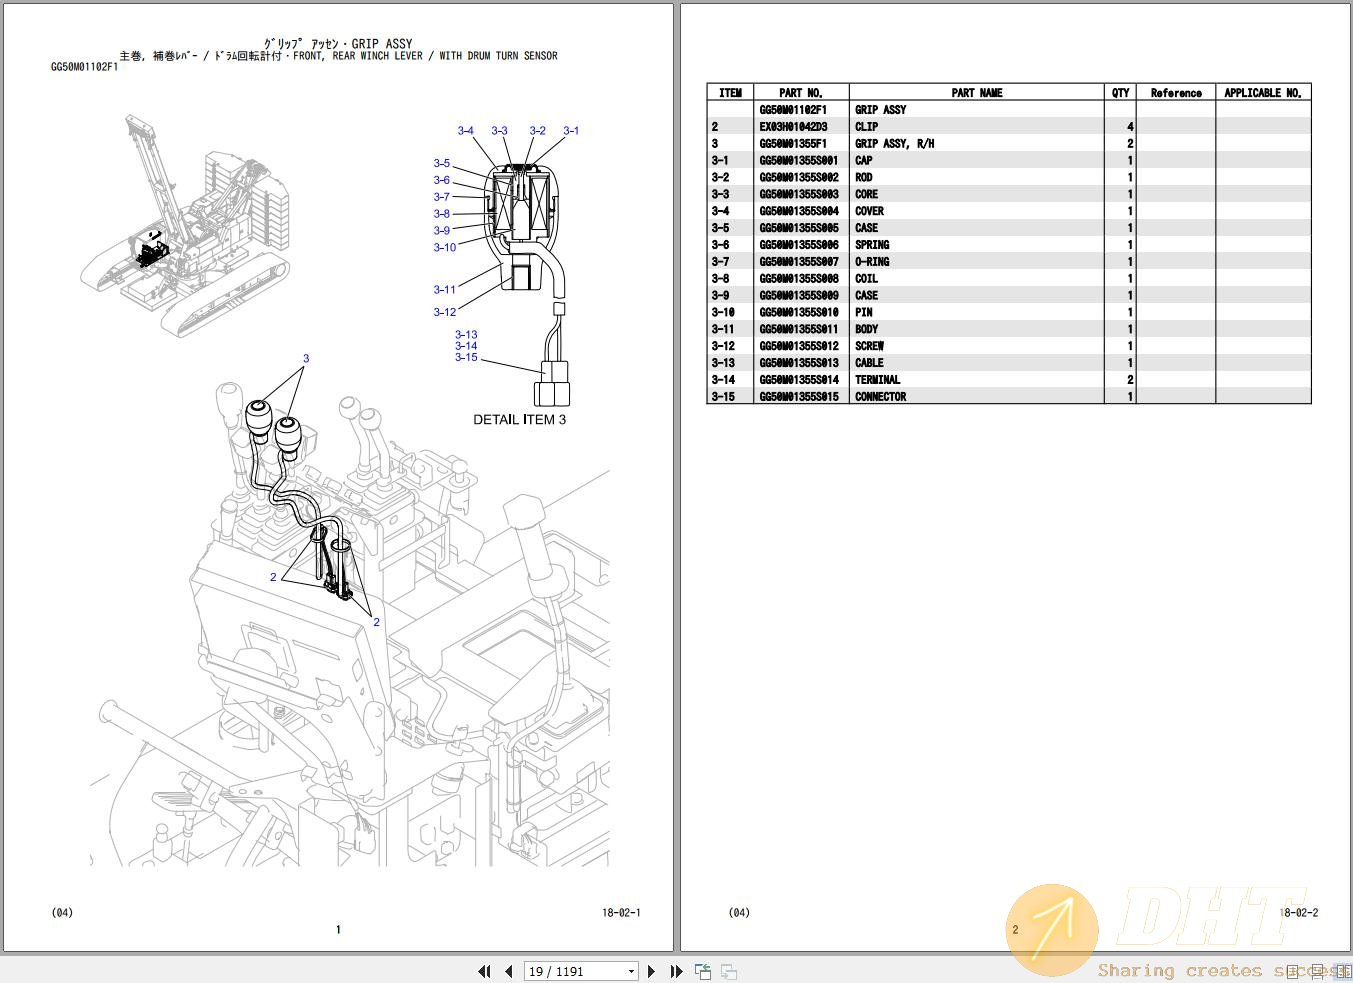Click the PART NO. column header
The height and width of the screenshot is (983, 1353).
[800, 92]
